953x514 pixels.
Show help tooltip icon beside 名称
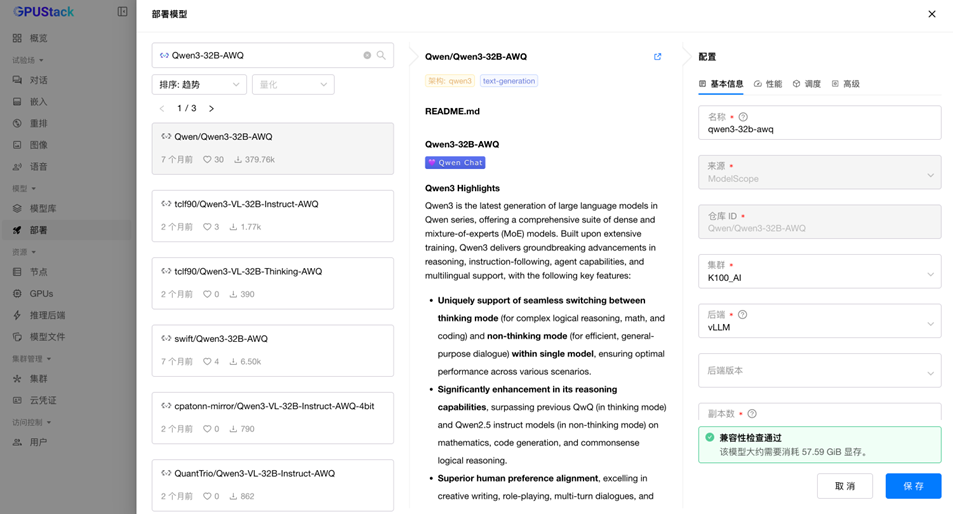click(x=743, y=117)
